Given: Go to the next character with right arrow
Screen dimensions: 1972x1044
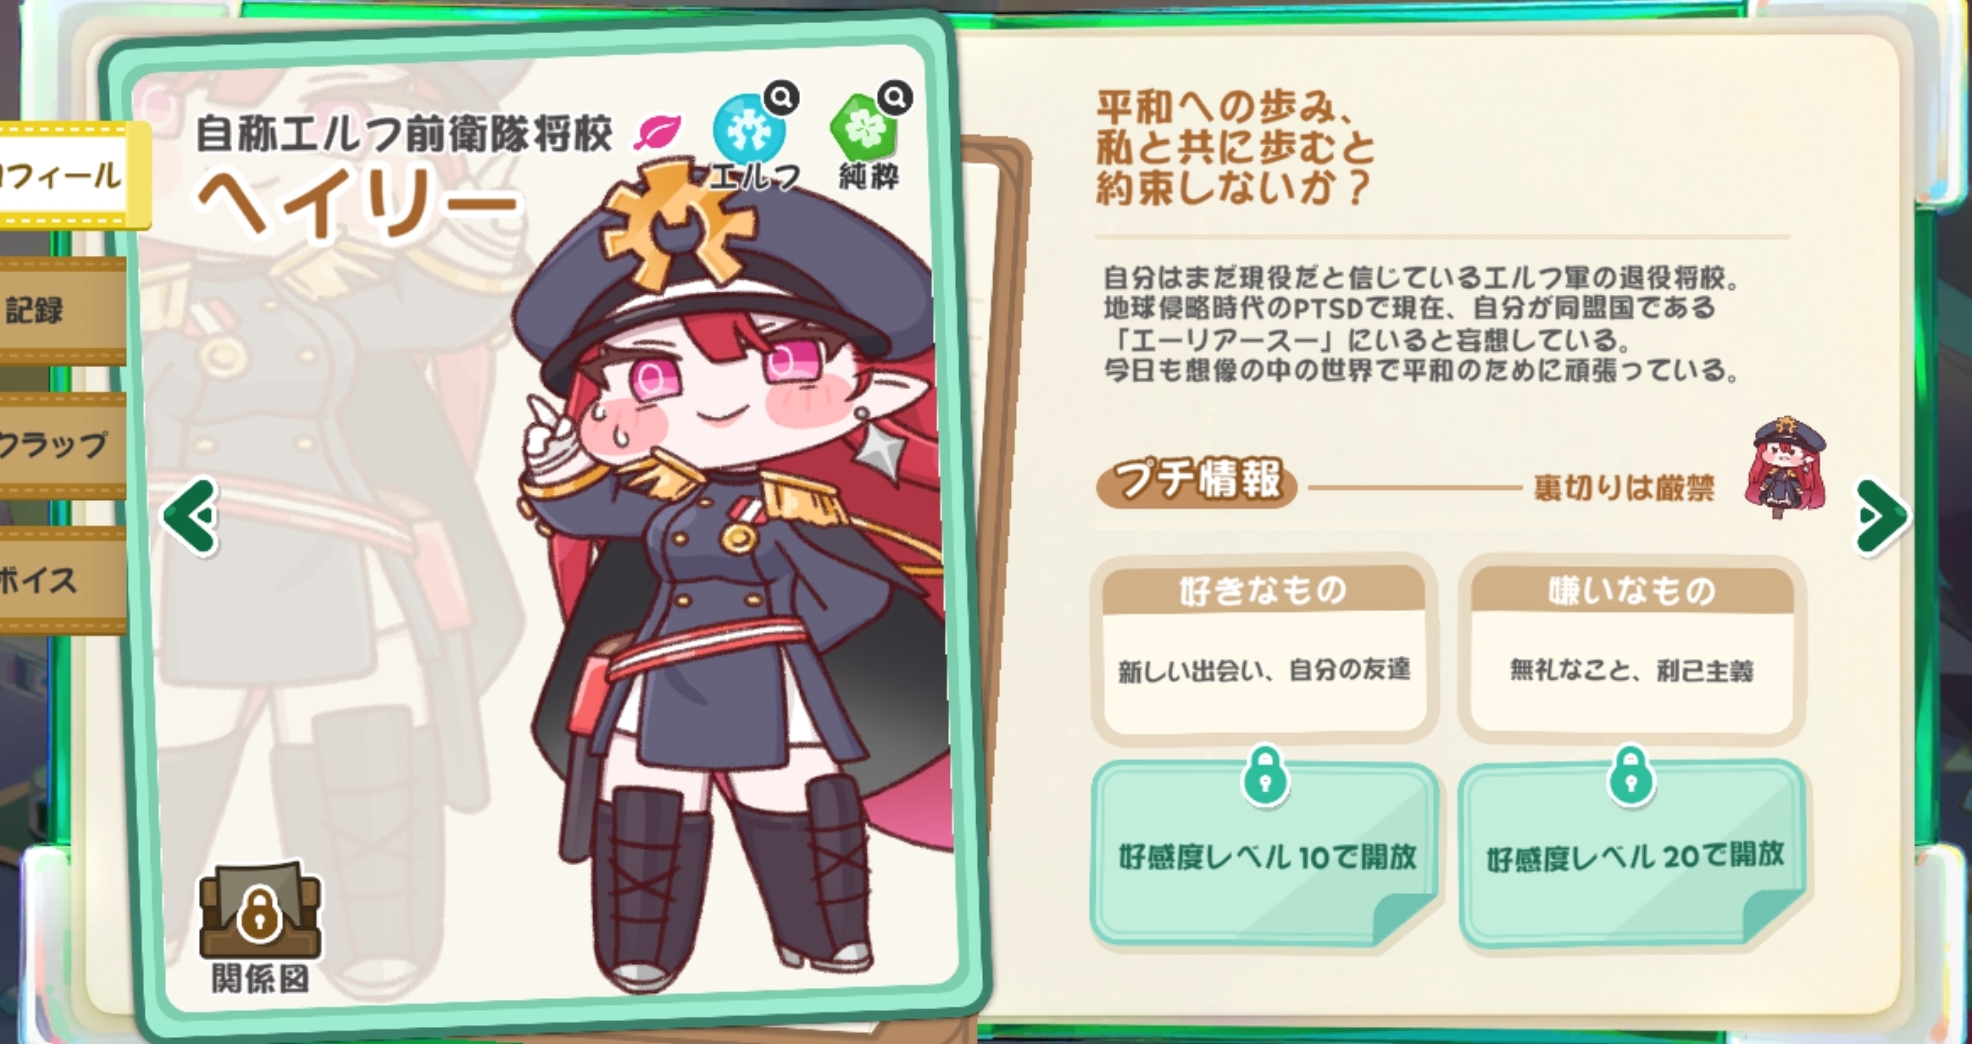Looking at the screenshot, I should coord(1881,516).
